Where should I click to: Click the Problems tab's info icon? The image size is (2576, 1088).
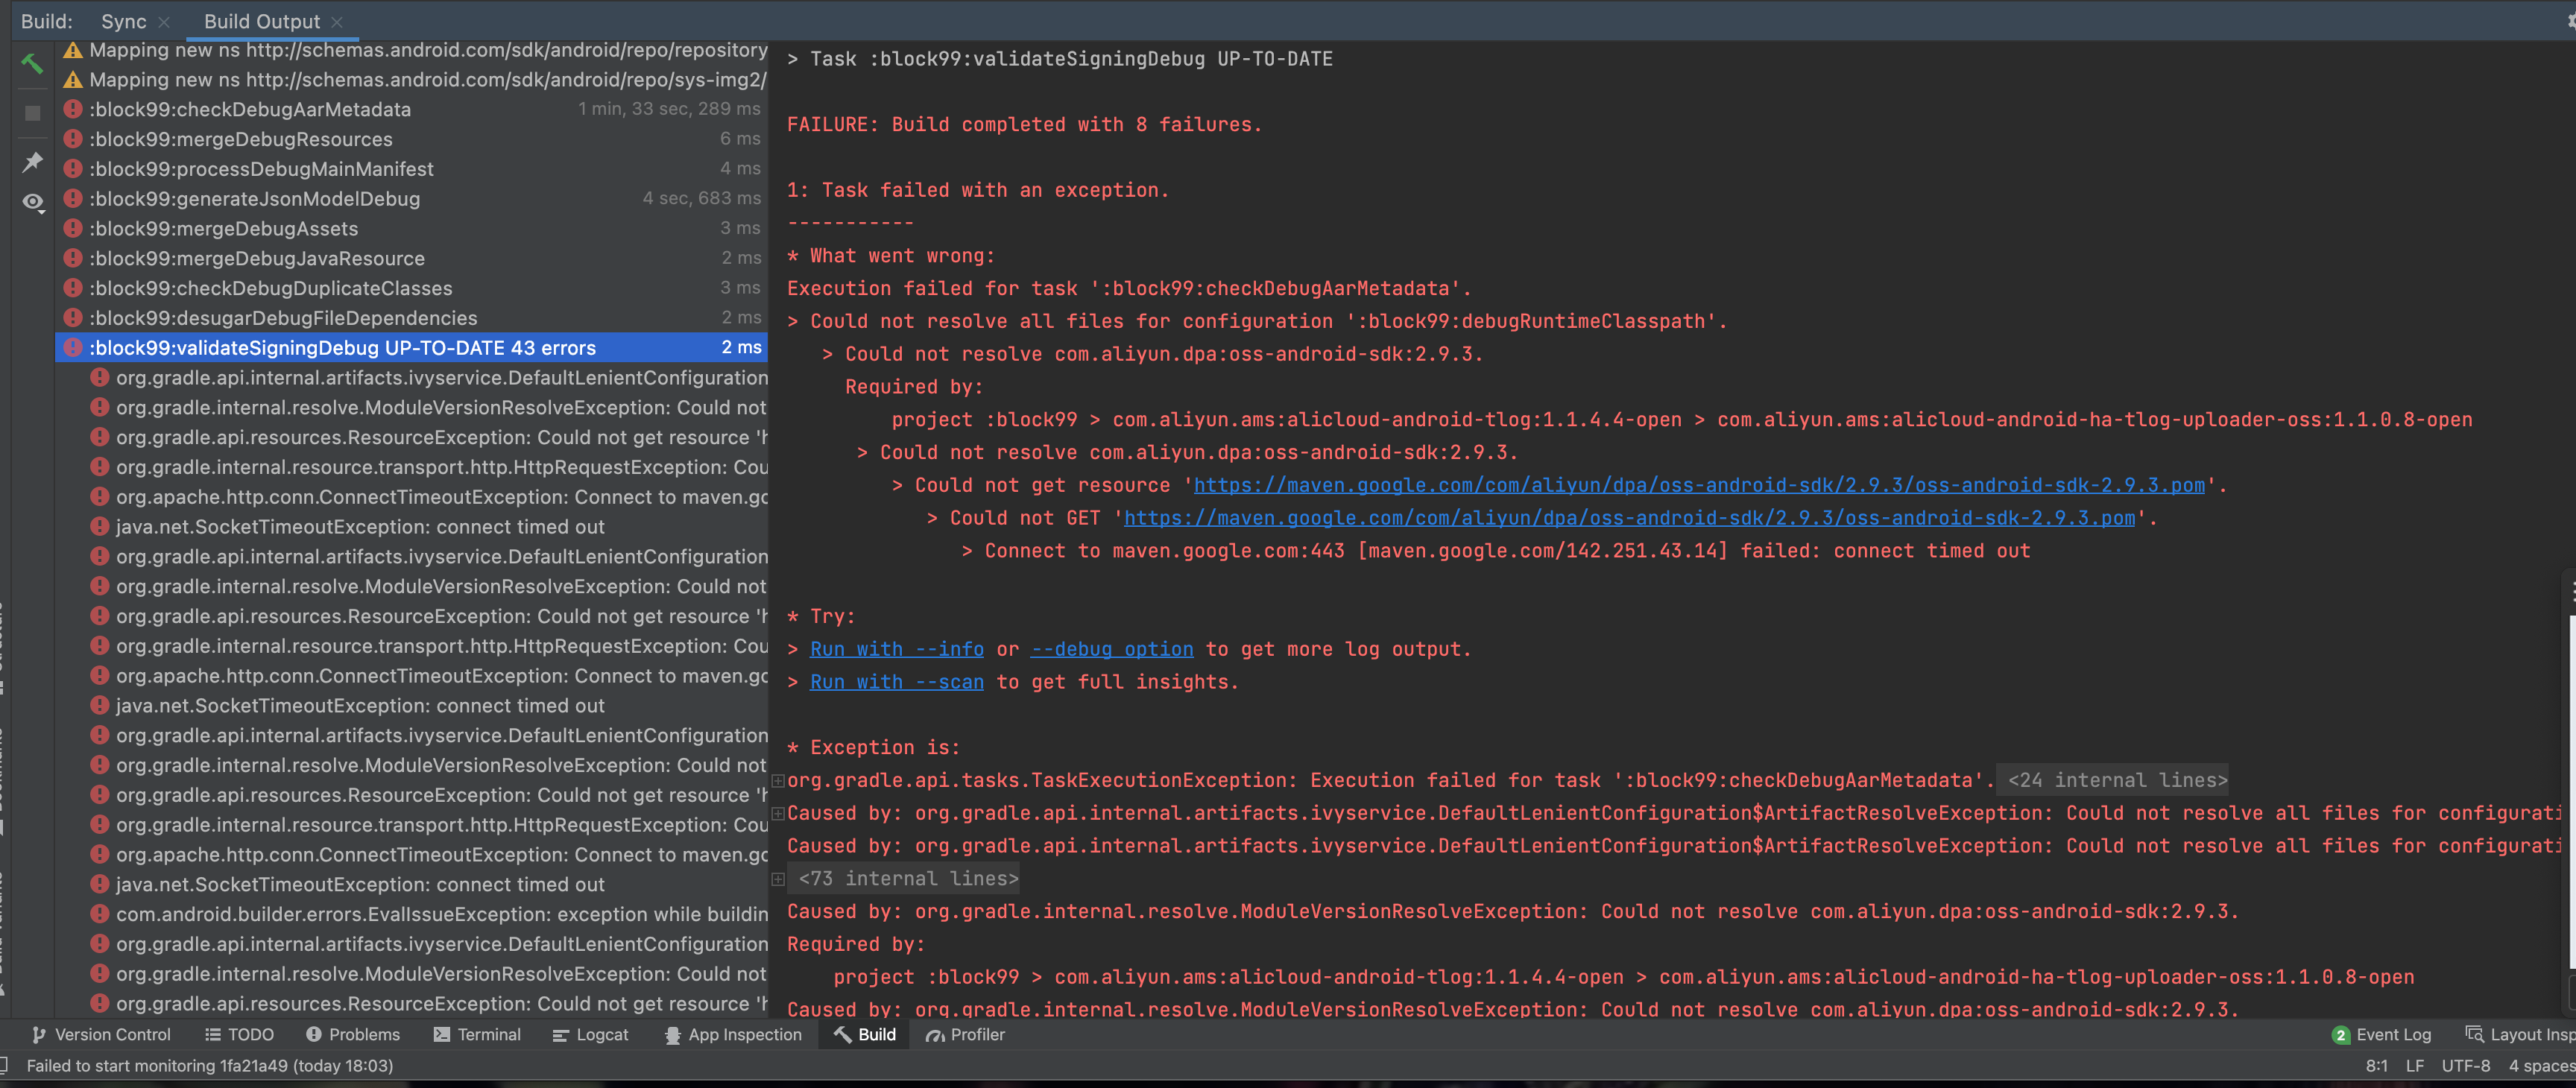pyautogui.click(x=314, y=1034)
